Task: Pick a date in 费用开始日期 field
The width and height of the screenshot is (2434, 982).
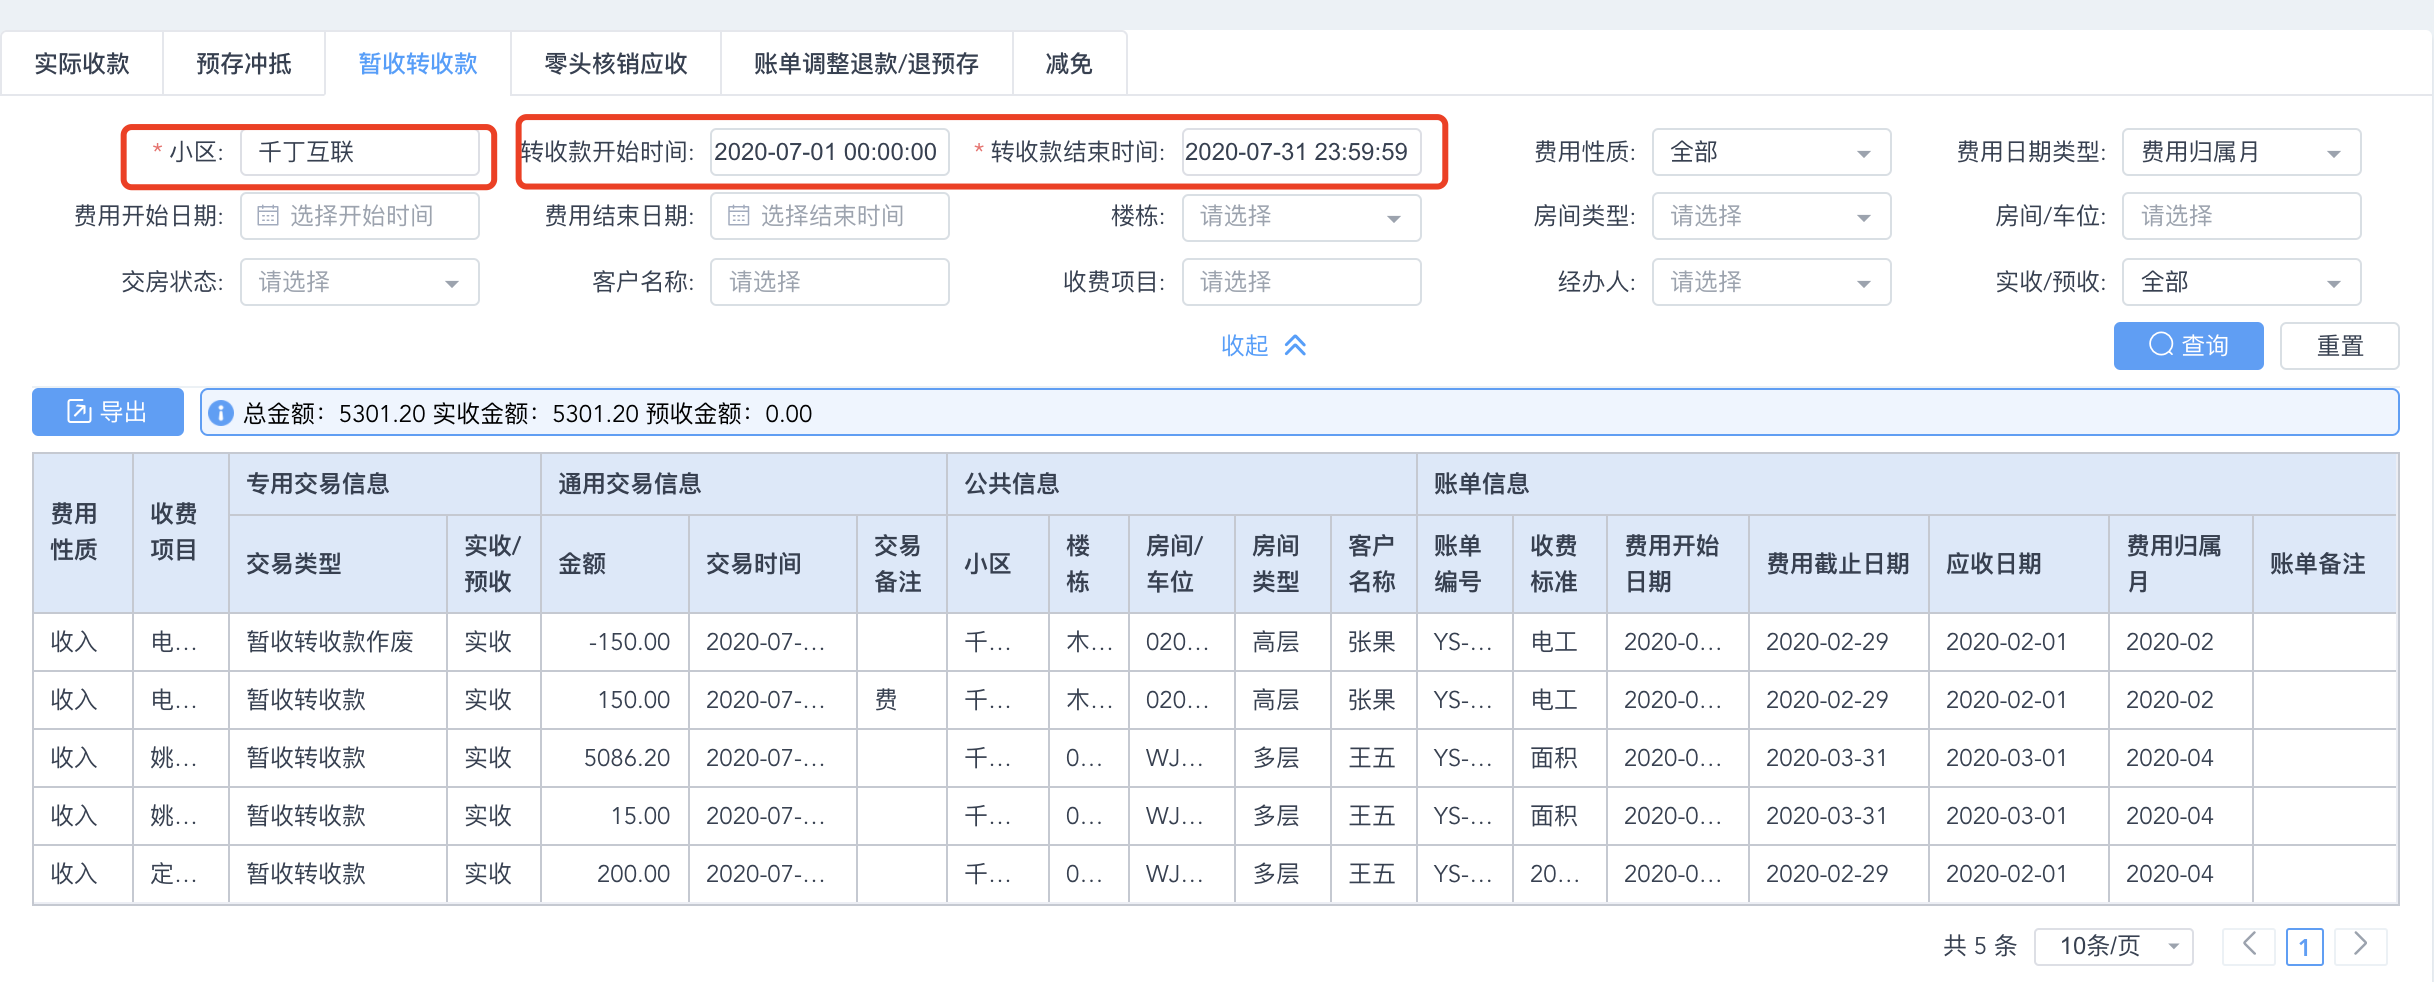Action: (360, 216)
